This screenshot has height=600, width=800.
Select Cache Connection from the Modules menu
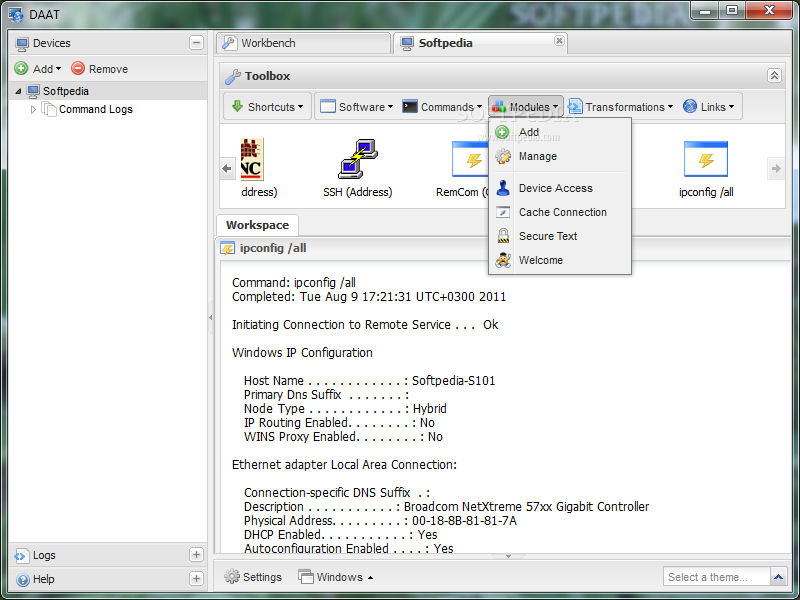pos(560,212)
